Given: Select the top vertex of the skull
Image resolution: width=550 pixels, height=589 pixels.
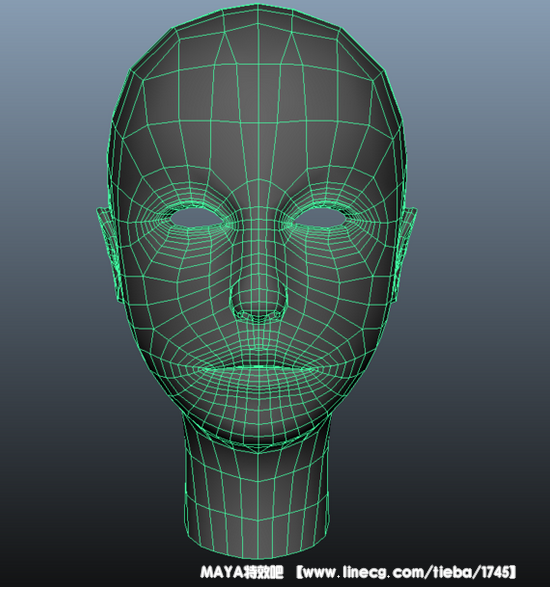Looking at the screenshot, I should [x=258, y=4].
